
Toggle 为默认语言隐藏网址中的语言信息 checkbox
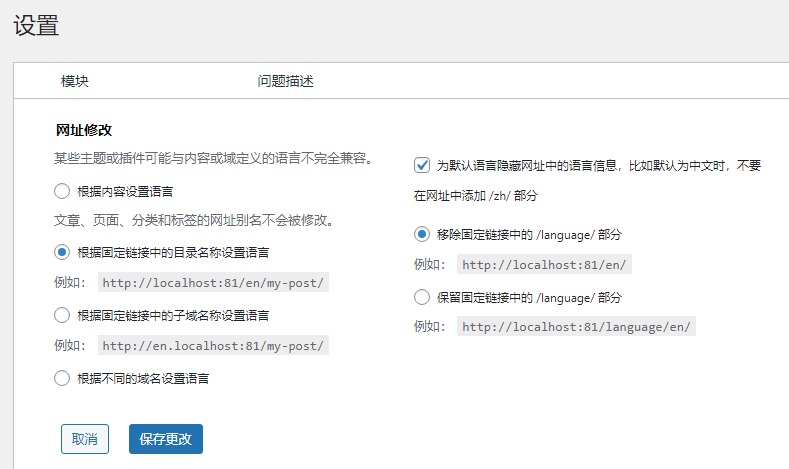tap(422, 165)
